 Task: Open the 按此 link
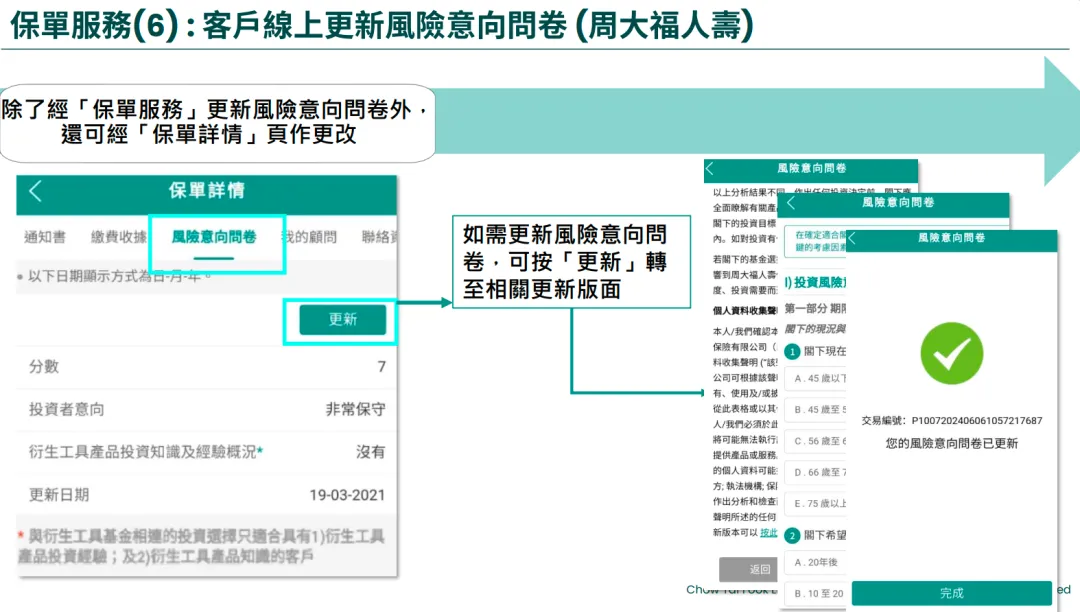click(769, 533)
